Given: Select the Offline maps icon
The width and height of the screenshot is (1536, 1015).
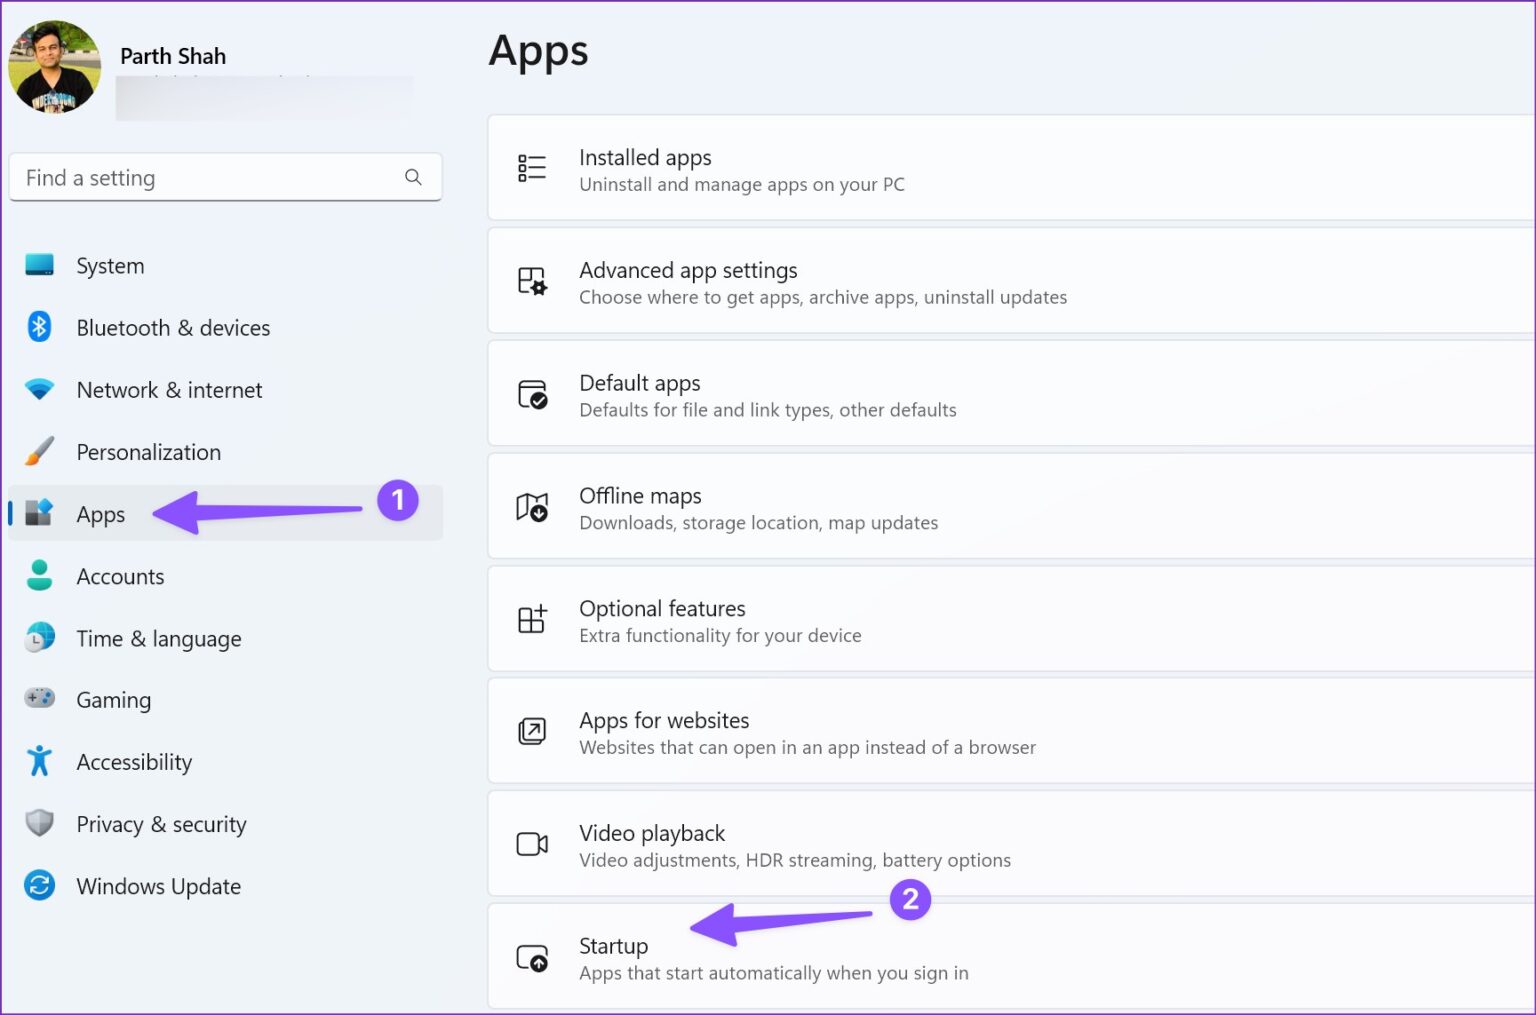Looking at the screenshot, I should click(532, 507).
